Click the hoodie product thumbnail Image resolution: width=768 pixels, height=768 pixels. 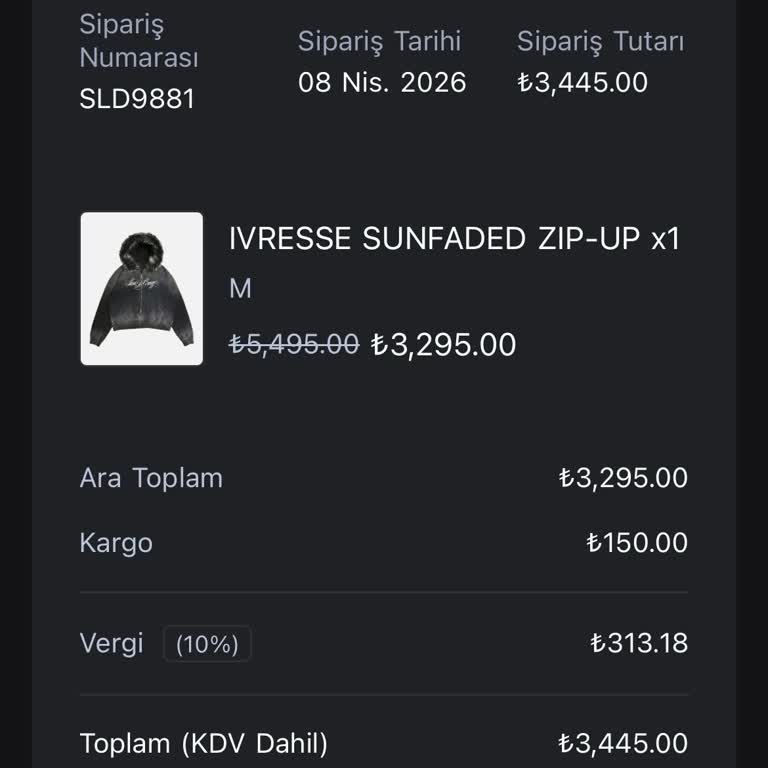point(141,289)
